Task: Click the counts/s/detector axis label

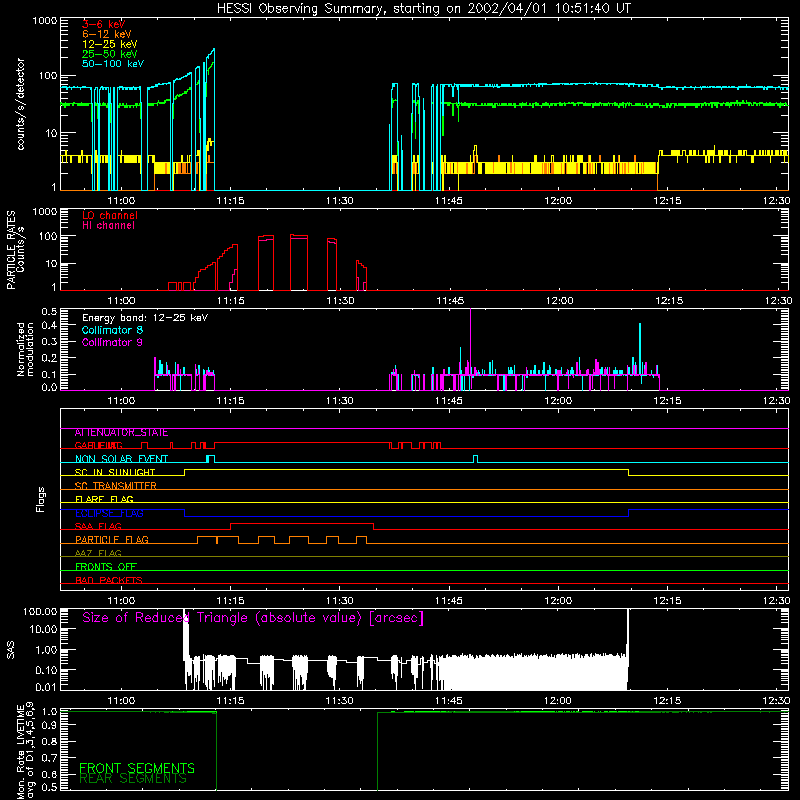Action: 20,104
